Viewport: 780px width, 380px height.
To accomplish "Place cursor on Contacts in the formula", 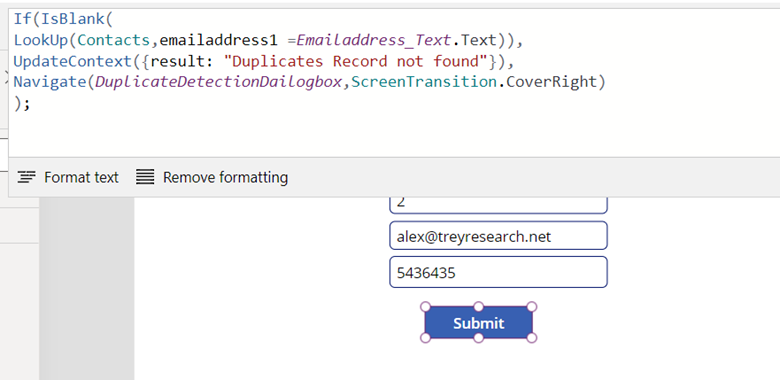I will click(114, 40).
